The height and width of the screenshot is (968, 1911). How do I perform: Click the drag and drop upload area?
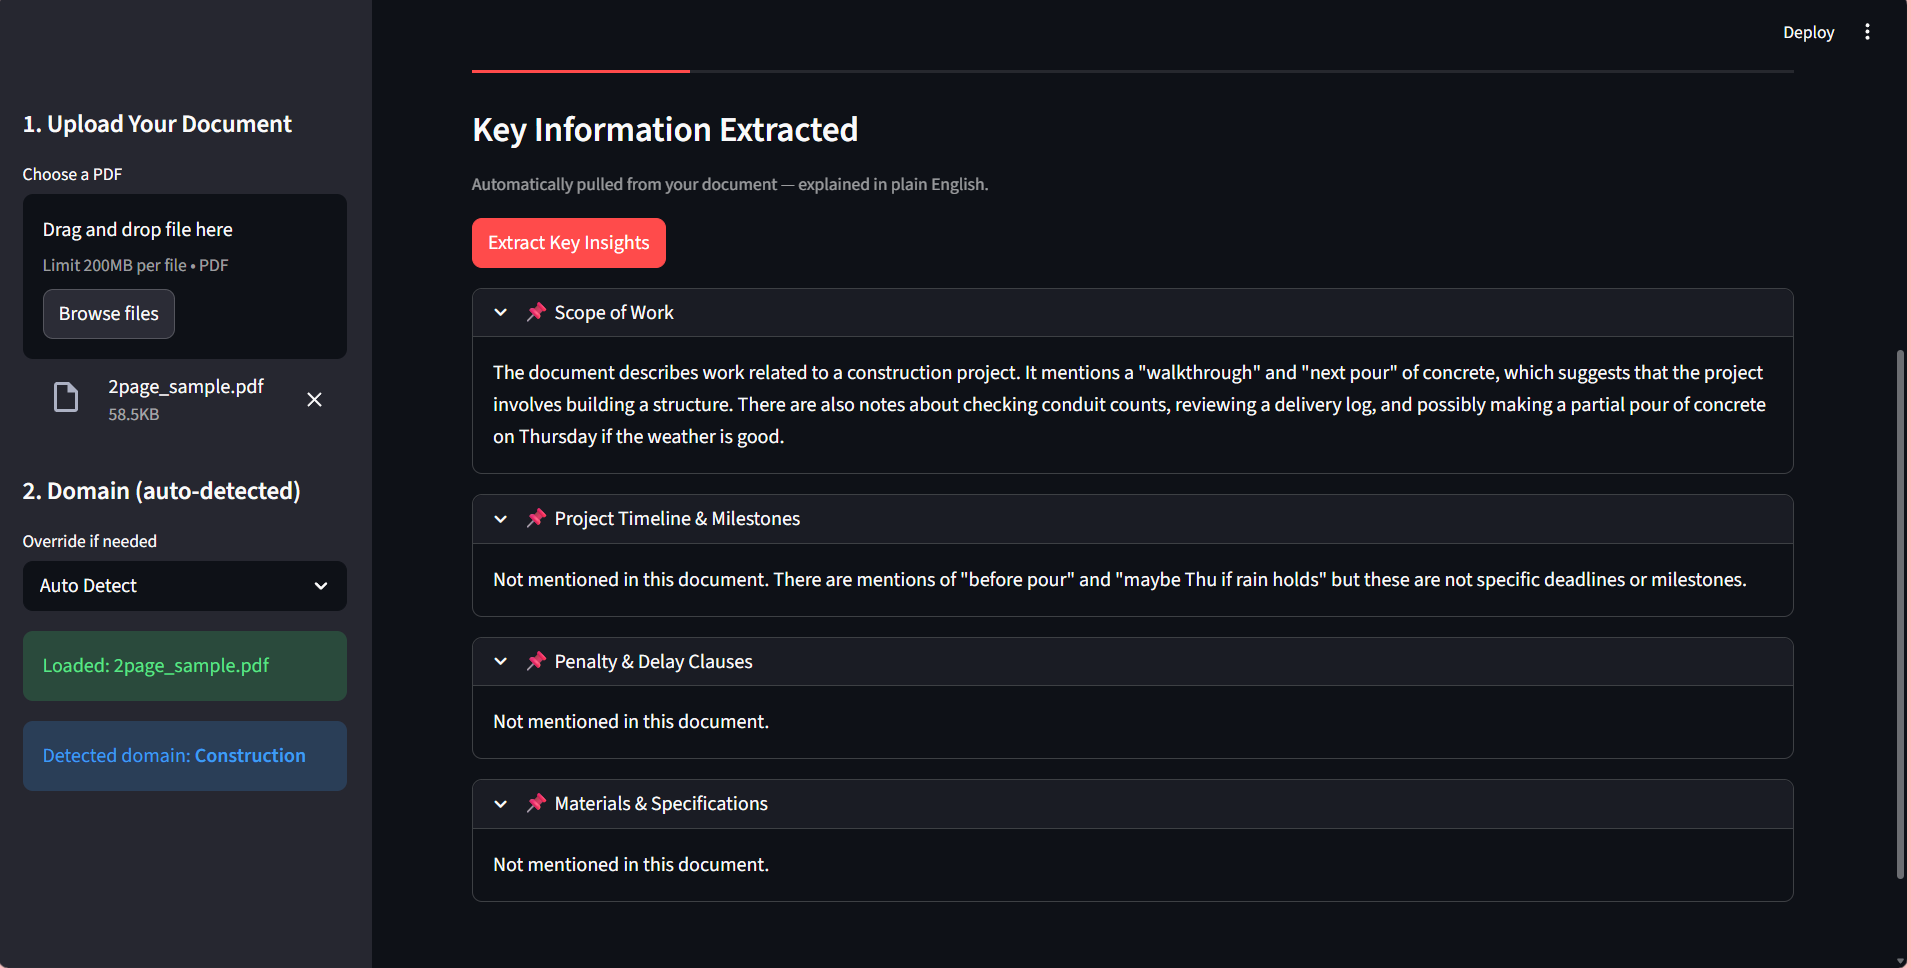[x=184, y=245]
